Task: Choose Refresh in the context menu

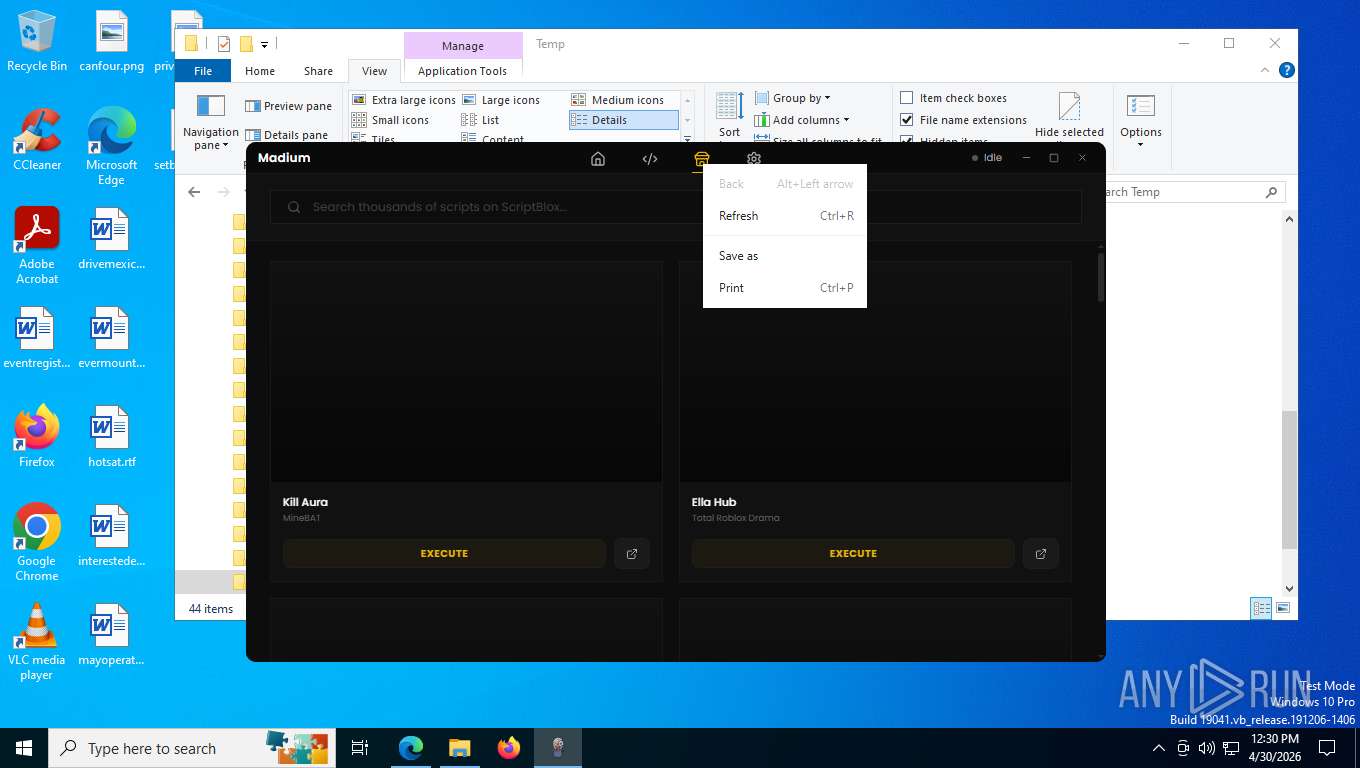Action: click(785, 216)
